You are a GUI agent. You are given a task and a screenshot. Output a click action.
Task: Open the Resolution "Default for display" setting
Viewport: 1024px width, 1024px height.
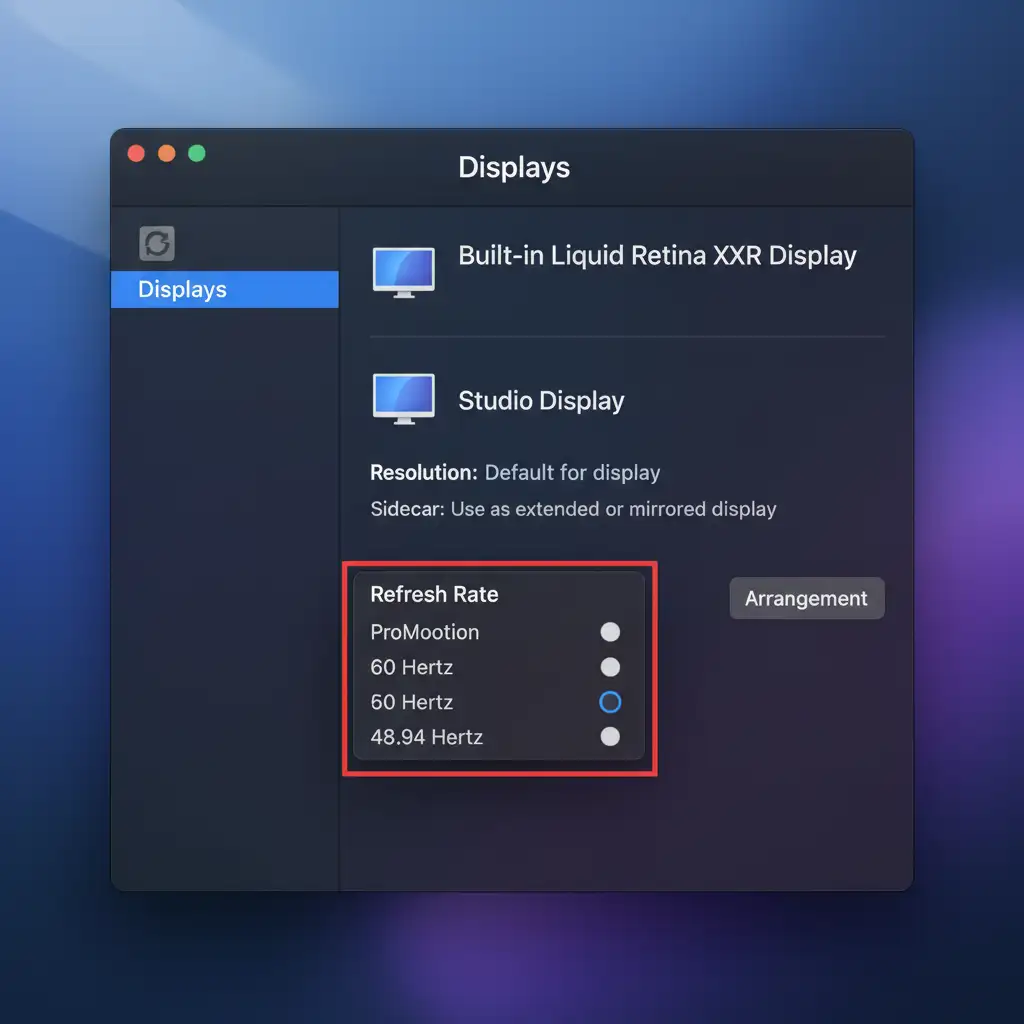[x=572, y=473]
